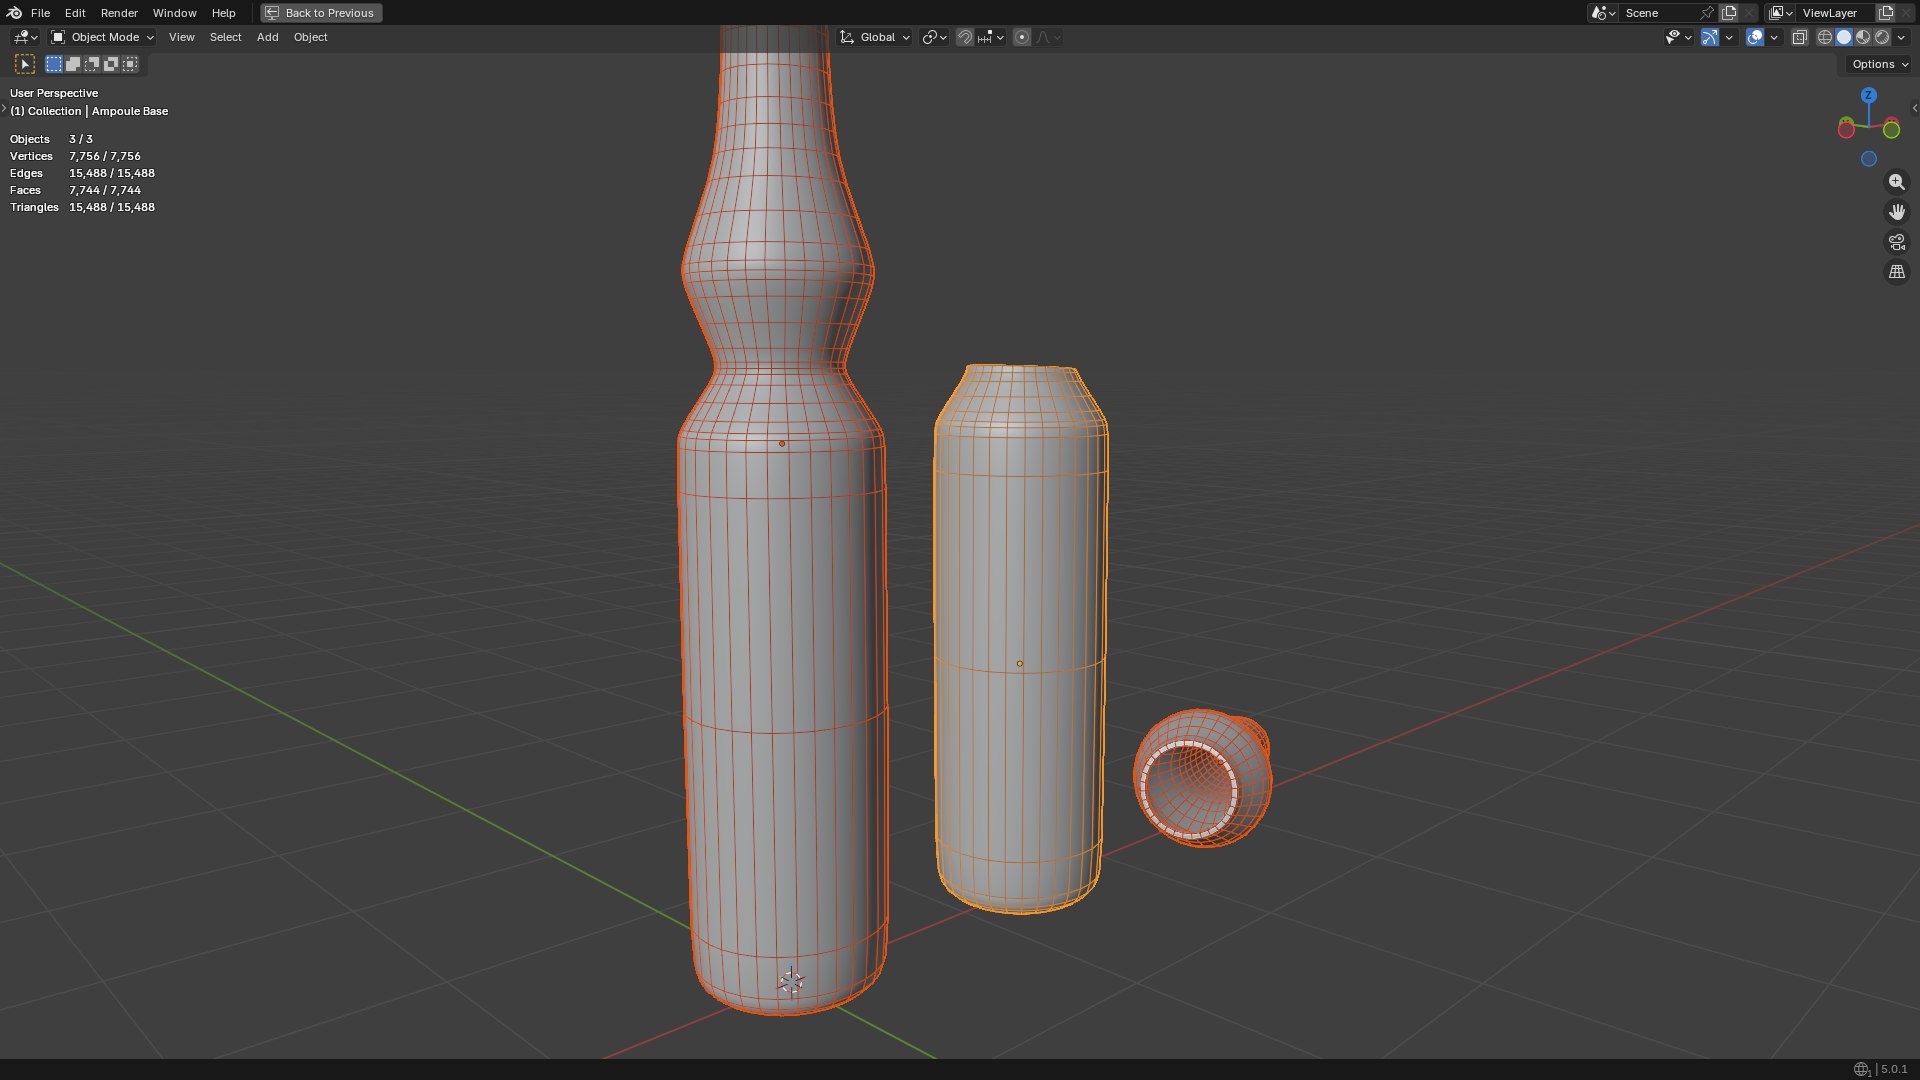The image size is (1920, 1080).
Task: Open the viewport shading options dropdown
Action: point(1901,37)
